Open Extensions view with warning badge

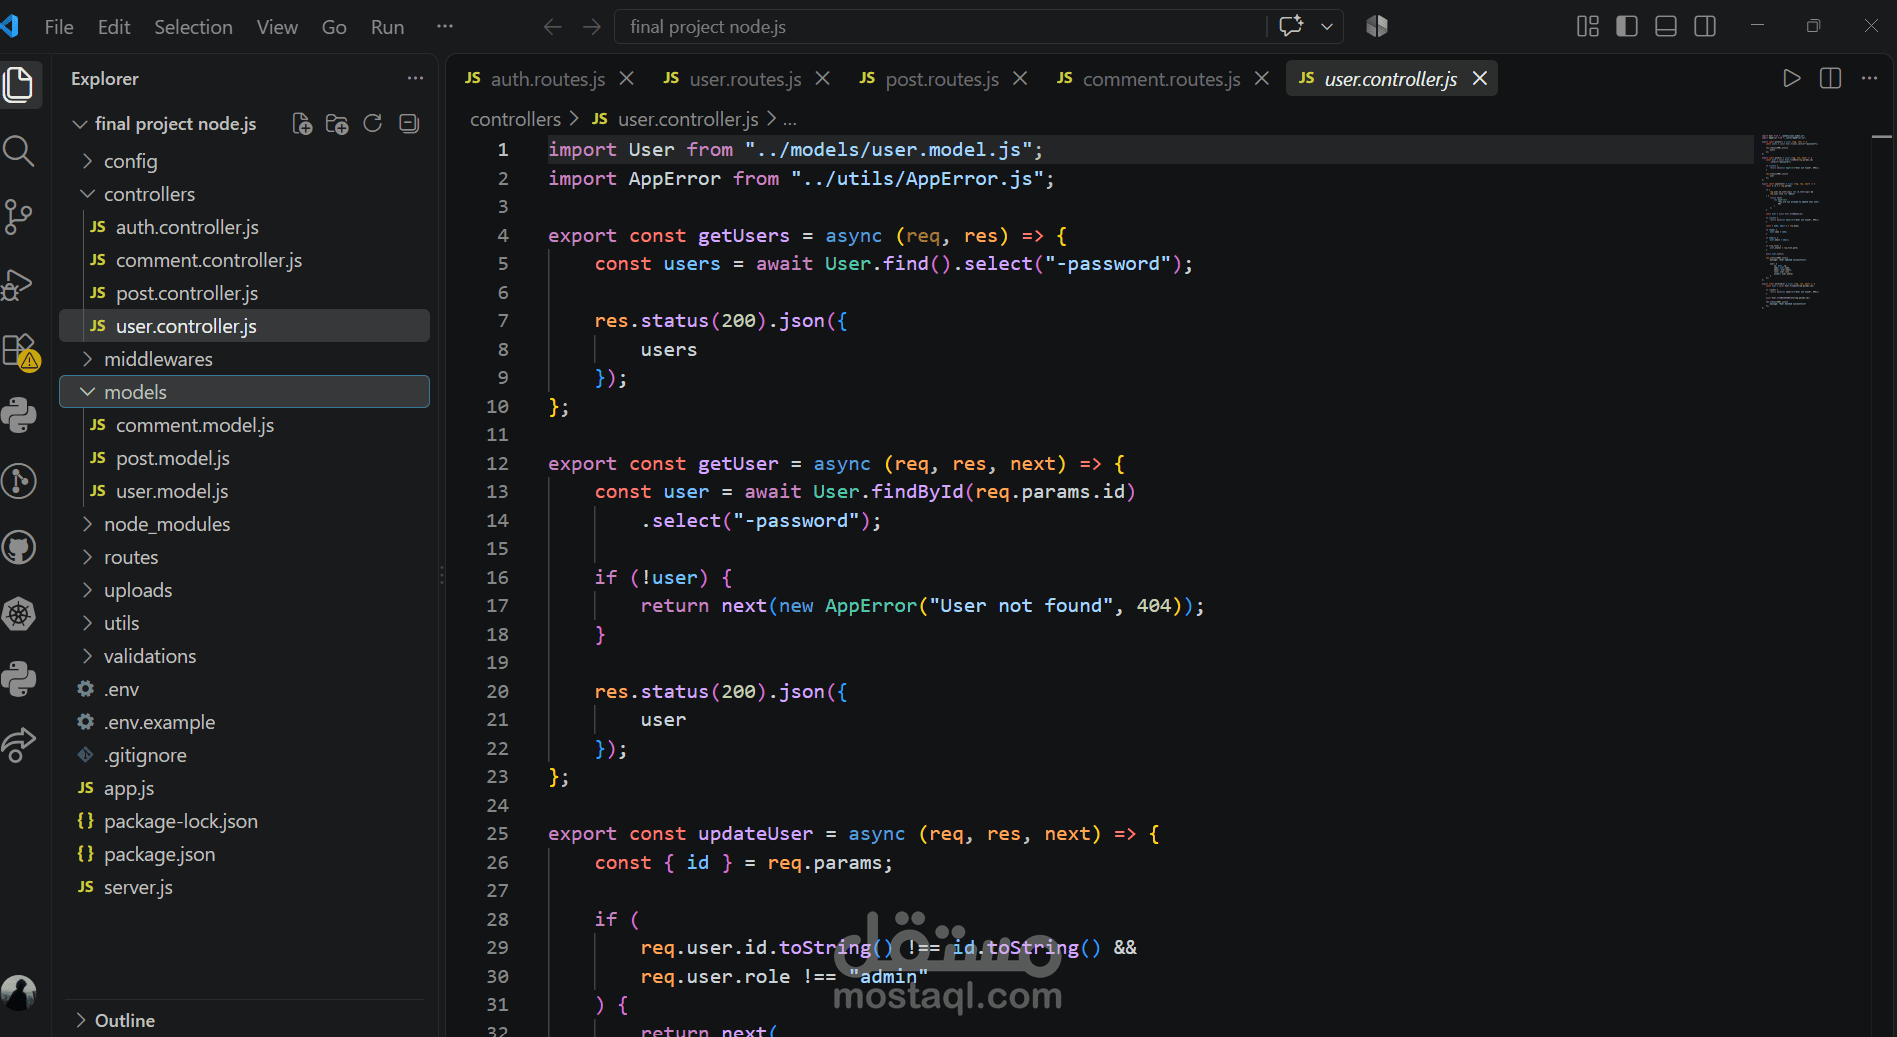[x=19, y=350]
